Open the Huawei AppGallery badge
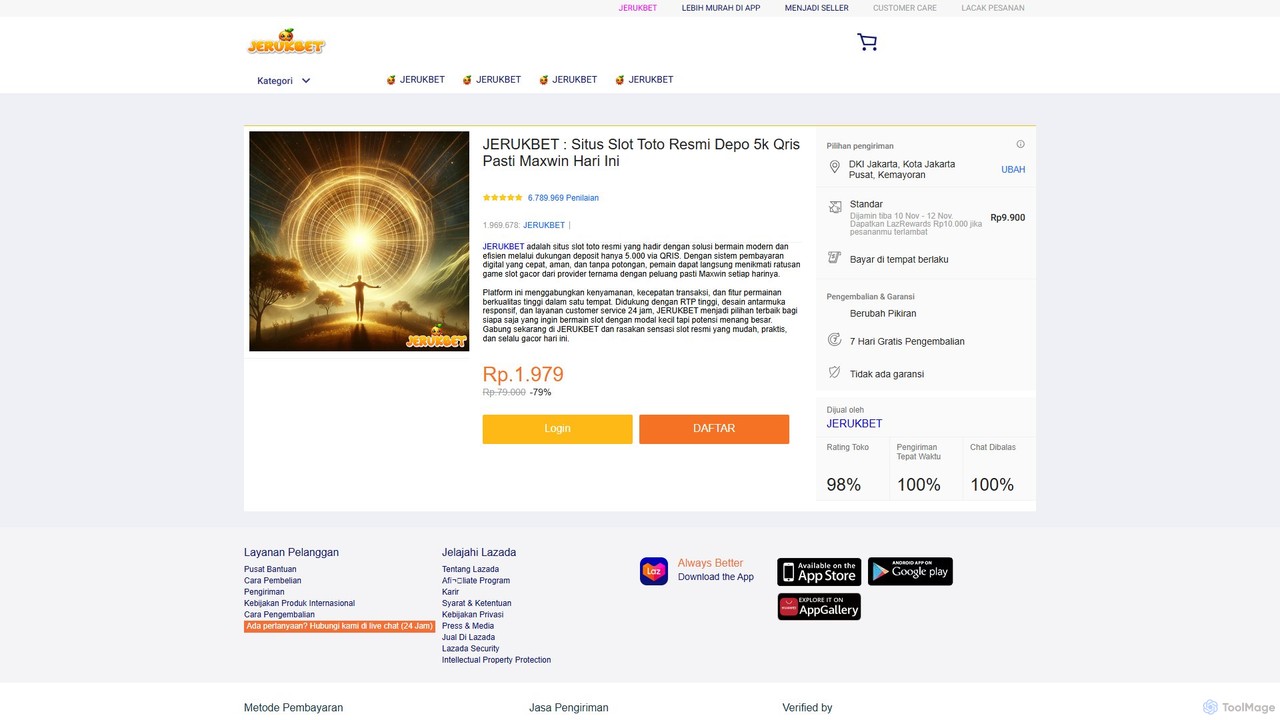1280x720 pixels. 819,607
